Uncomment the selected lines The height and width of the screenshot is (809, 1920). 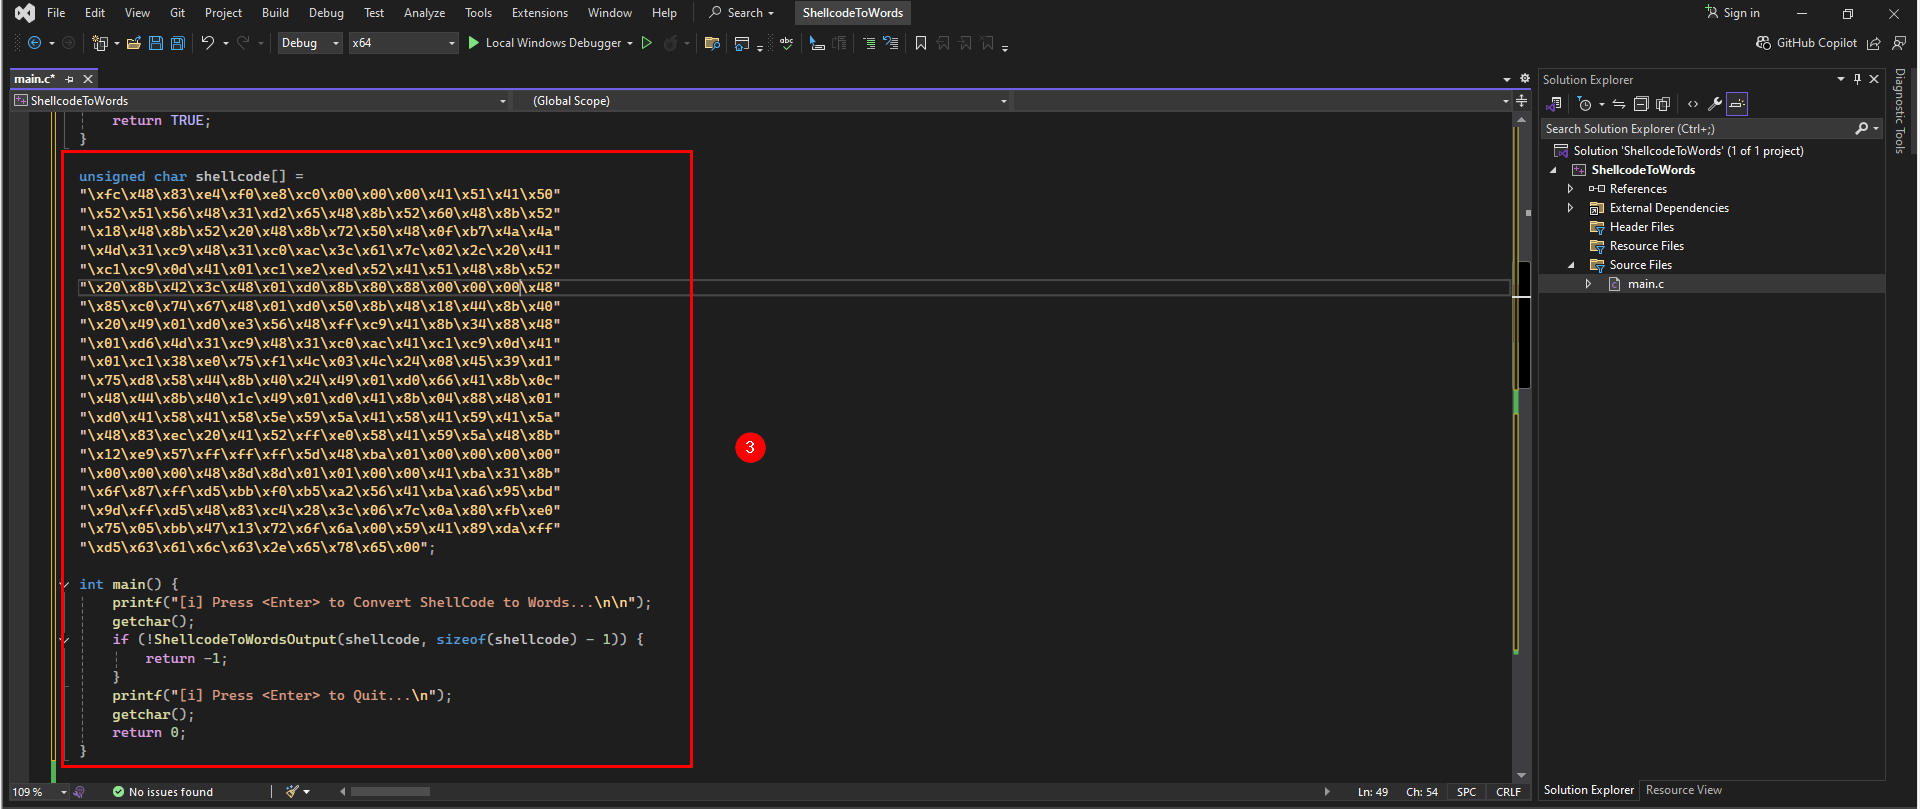point(891,43)
